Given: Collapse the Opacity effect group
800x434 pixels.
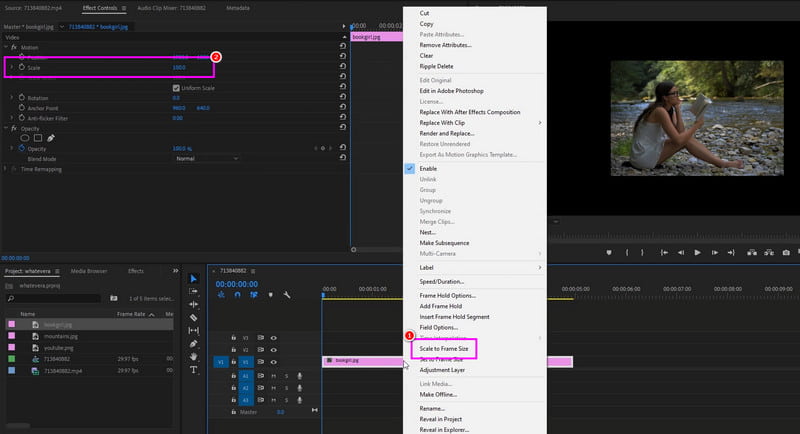Looking at the screenshot, I should (x=6, y=129).
